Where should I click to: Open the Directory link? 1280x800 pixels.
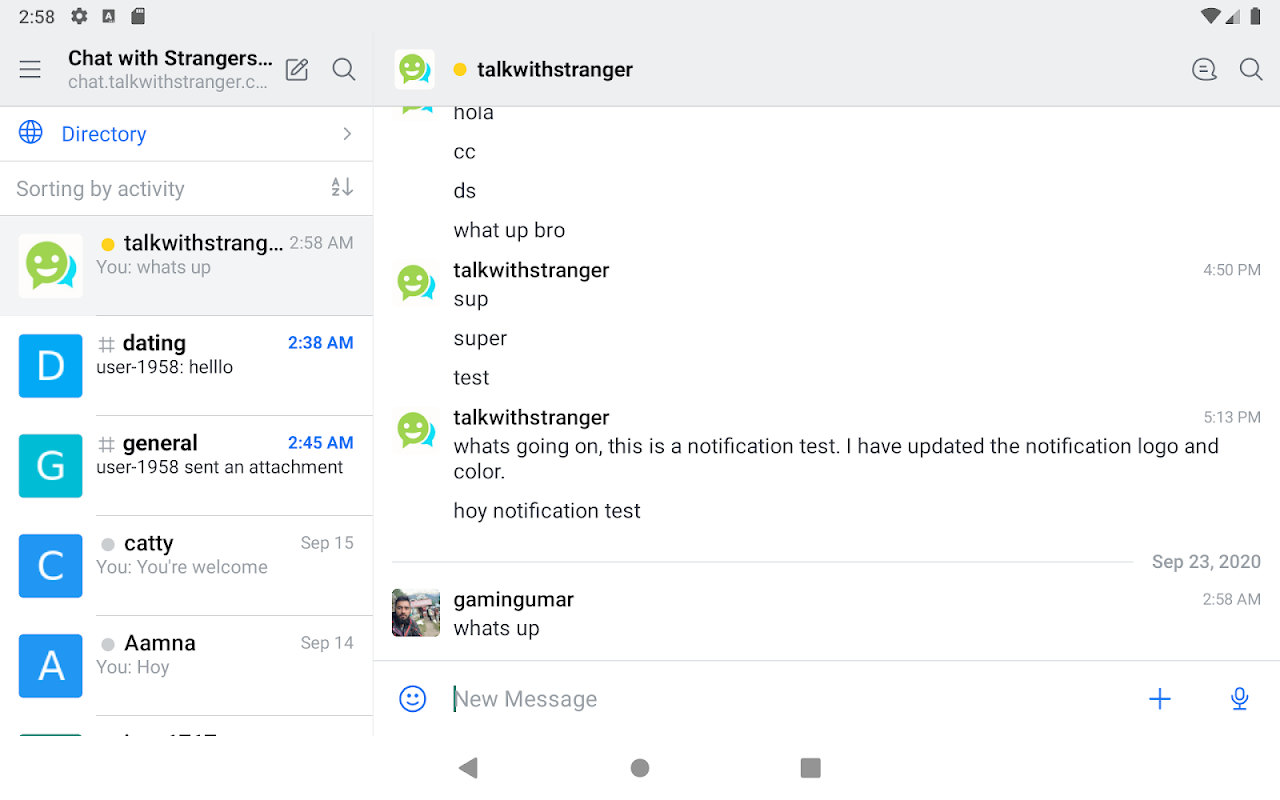[x=104, y=134]
